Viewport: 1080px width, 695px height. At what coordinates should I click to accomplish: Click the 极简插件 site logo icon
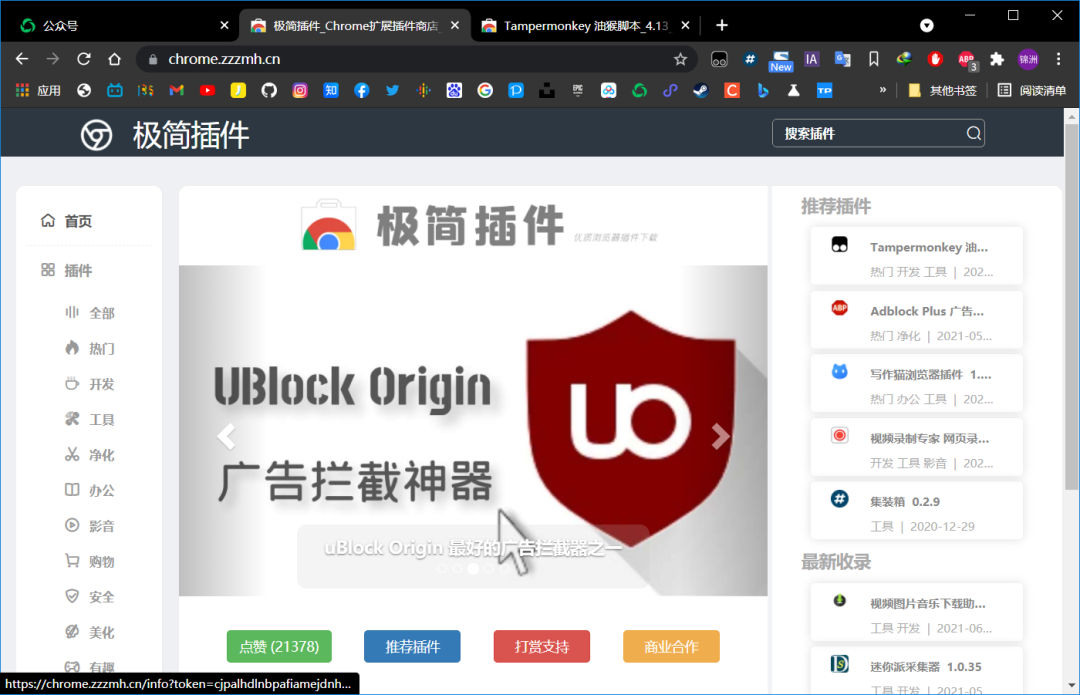[96, 135]
